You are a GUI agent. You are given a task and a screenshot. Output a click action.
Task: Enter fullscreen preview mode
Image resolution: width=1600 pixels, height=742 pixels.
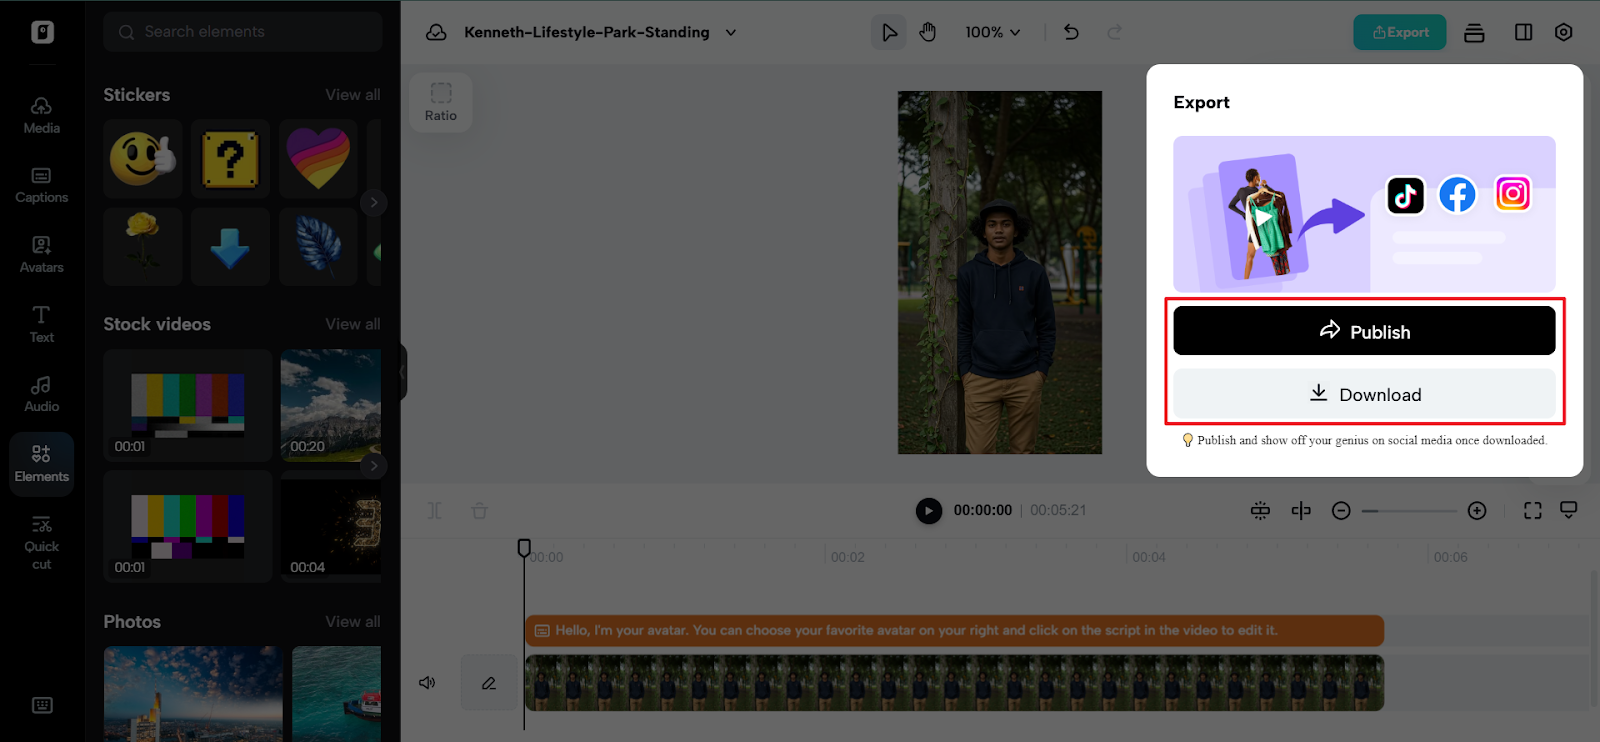click(1532, 511)
